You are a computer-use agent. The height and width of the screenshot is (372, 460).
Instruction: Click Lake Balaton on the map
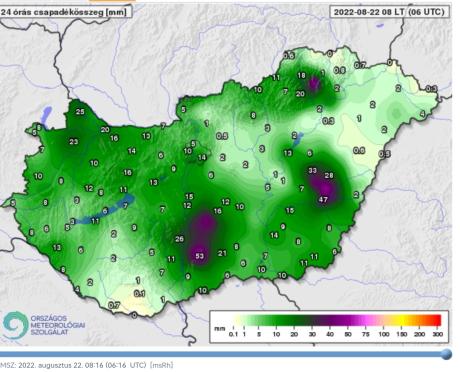pyautogui.click(x=102, y=211)
